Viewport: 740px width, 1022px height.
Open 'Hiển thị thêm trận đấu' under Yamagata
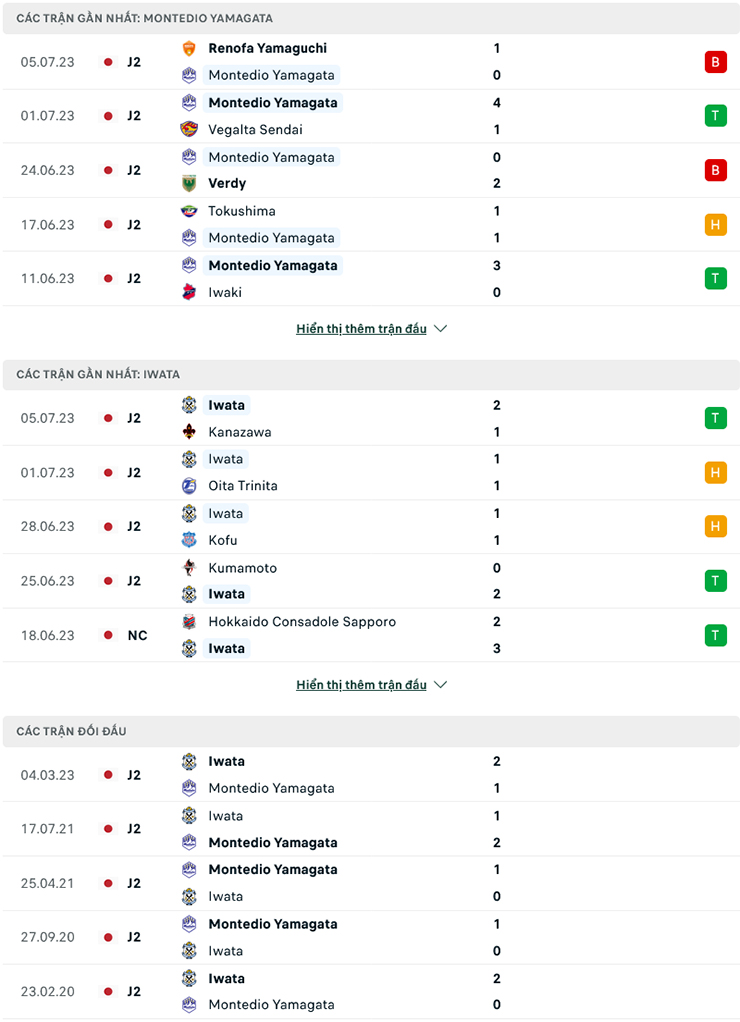(x=361, y=329)
